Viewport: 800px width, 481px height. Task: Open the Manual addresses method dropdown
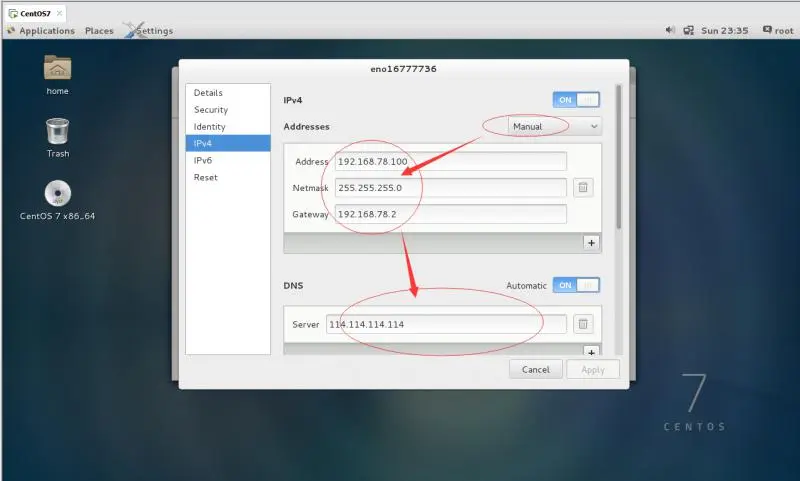click(555, 126)
